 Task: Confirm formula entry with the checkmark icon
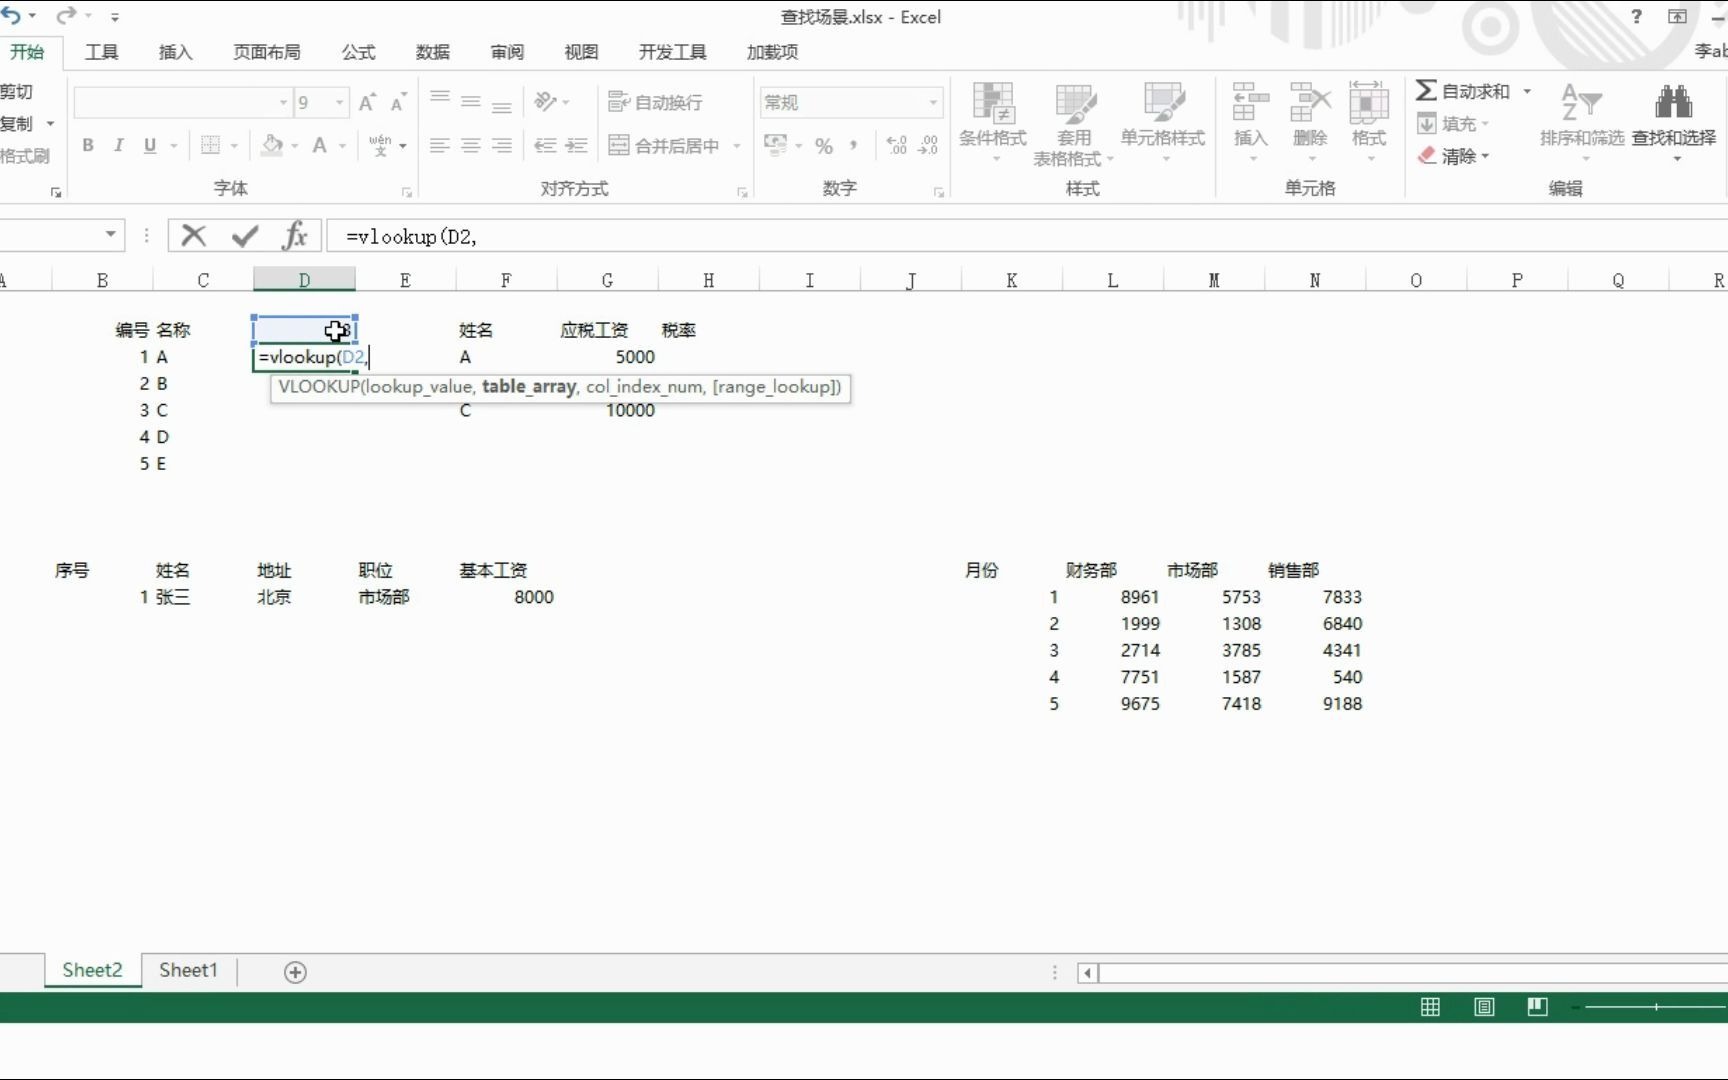click(x=243, y=236)
